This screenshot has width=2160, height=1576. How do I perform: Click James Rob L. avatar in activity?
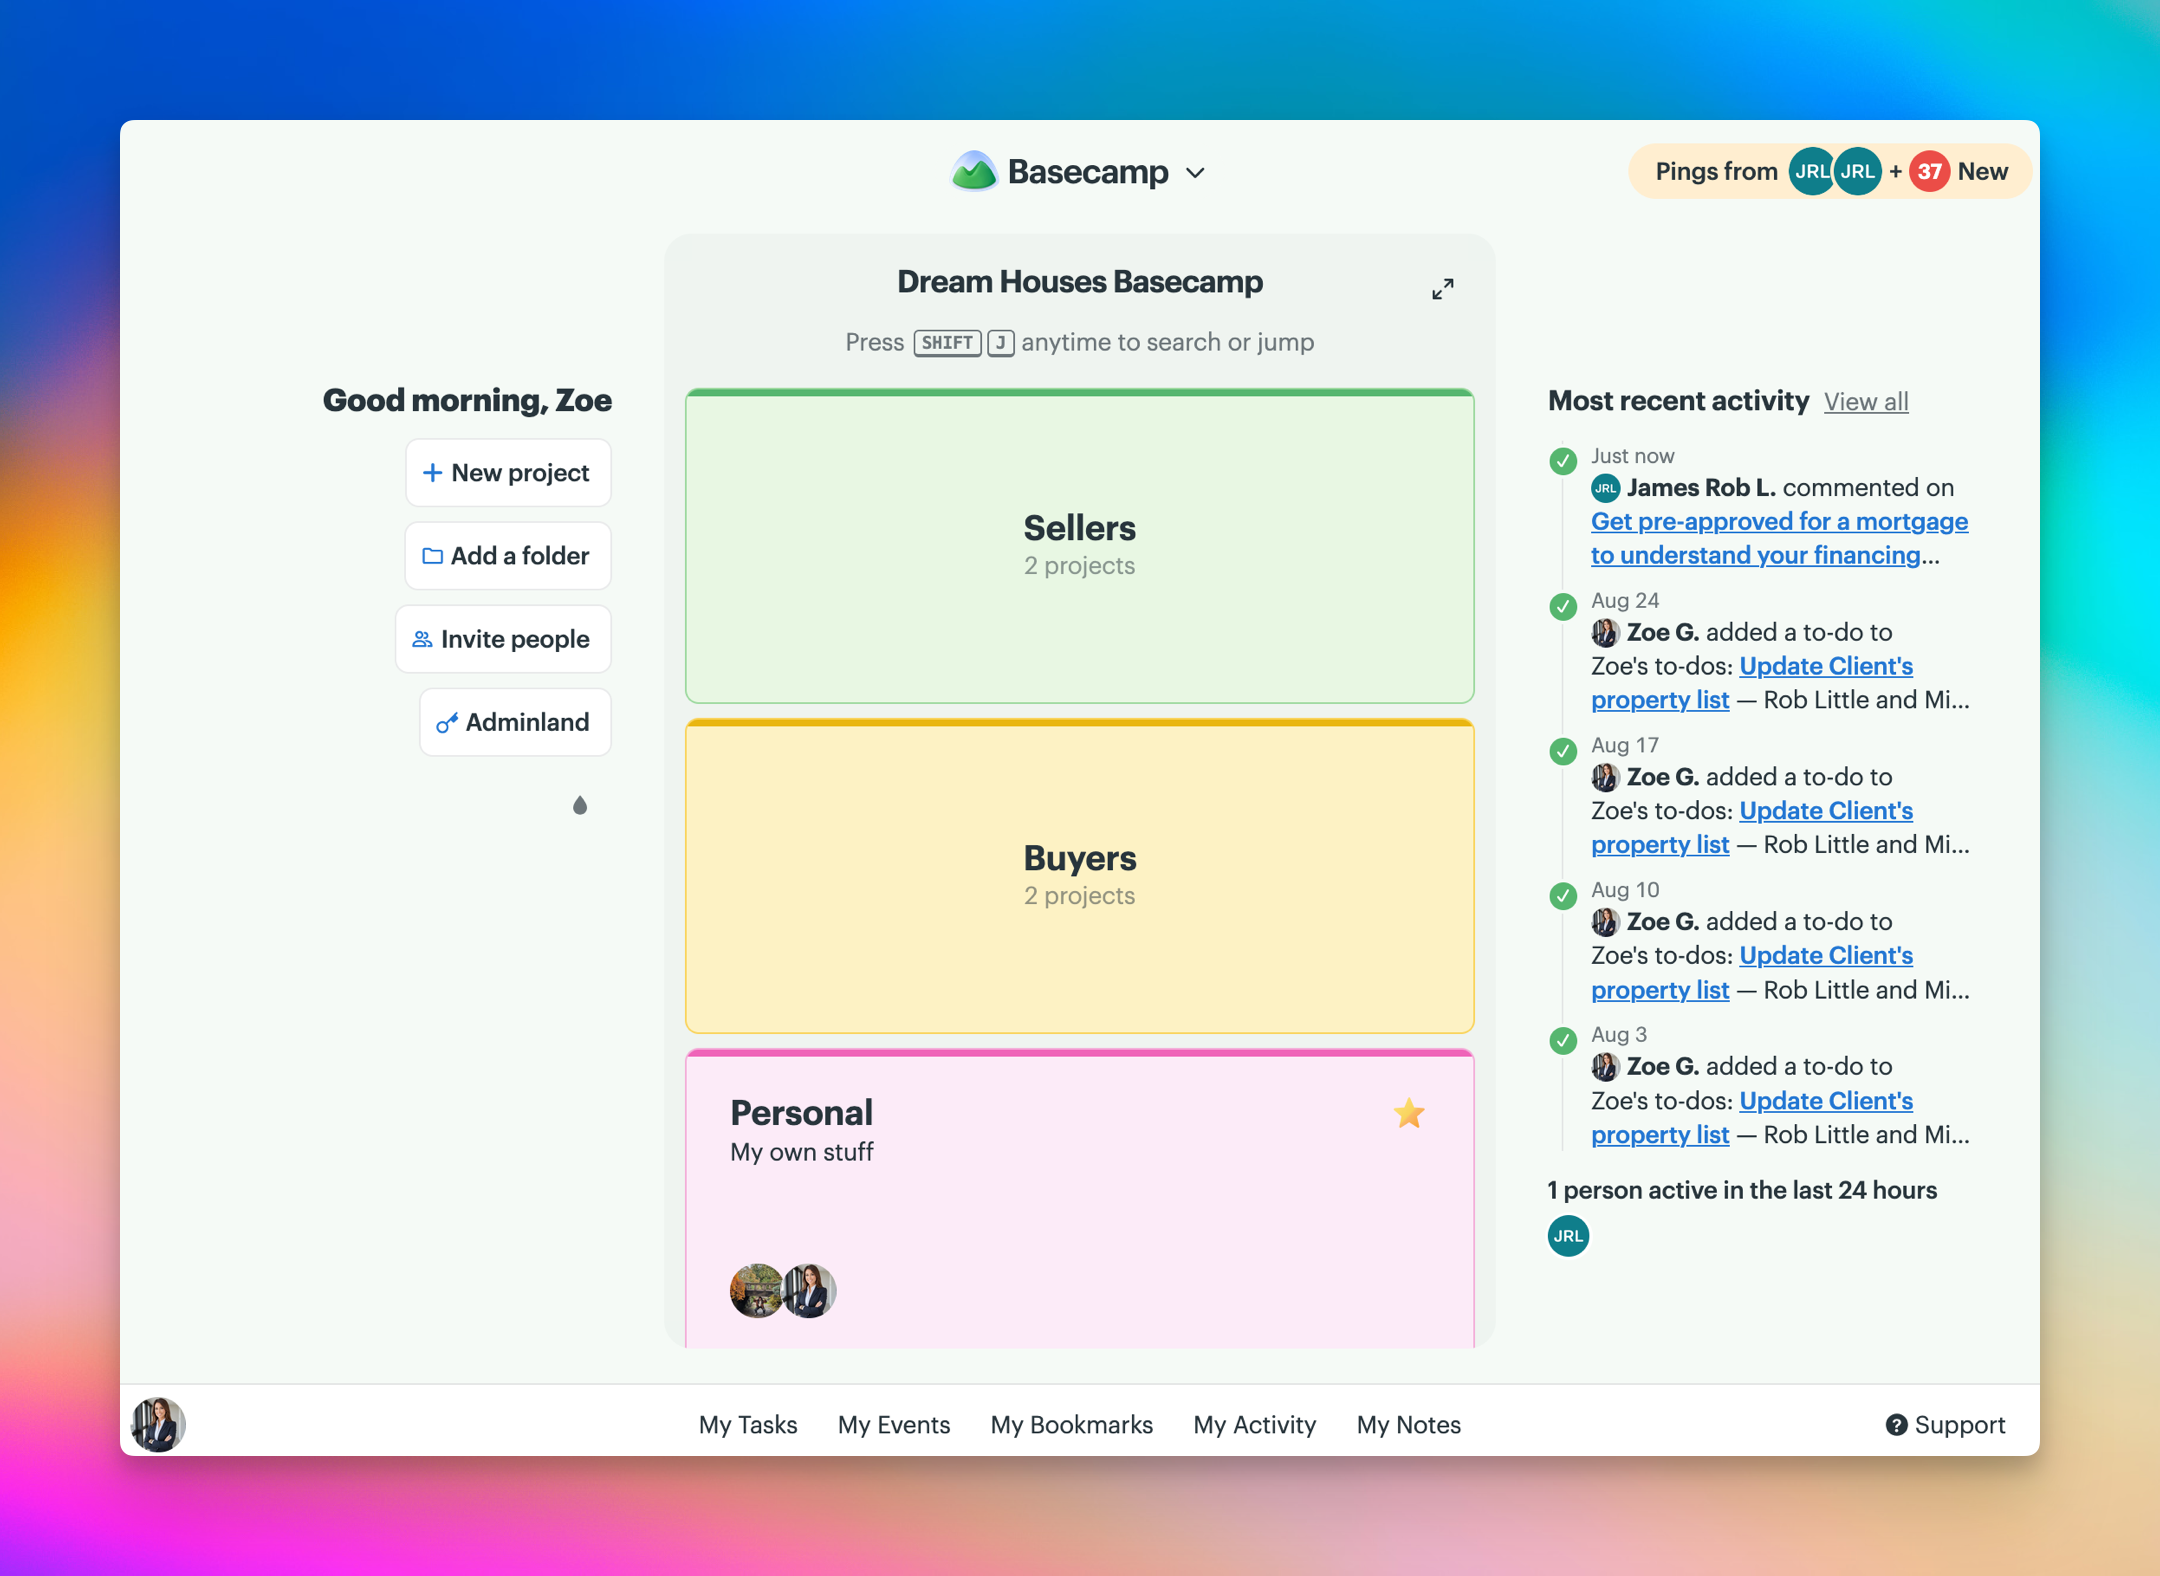1605,488
